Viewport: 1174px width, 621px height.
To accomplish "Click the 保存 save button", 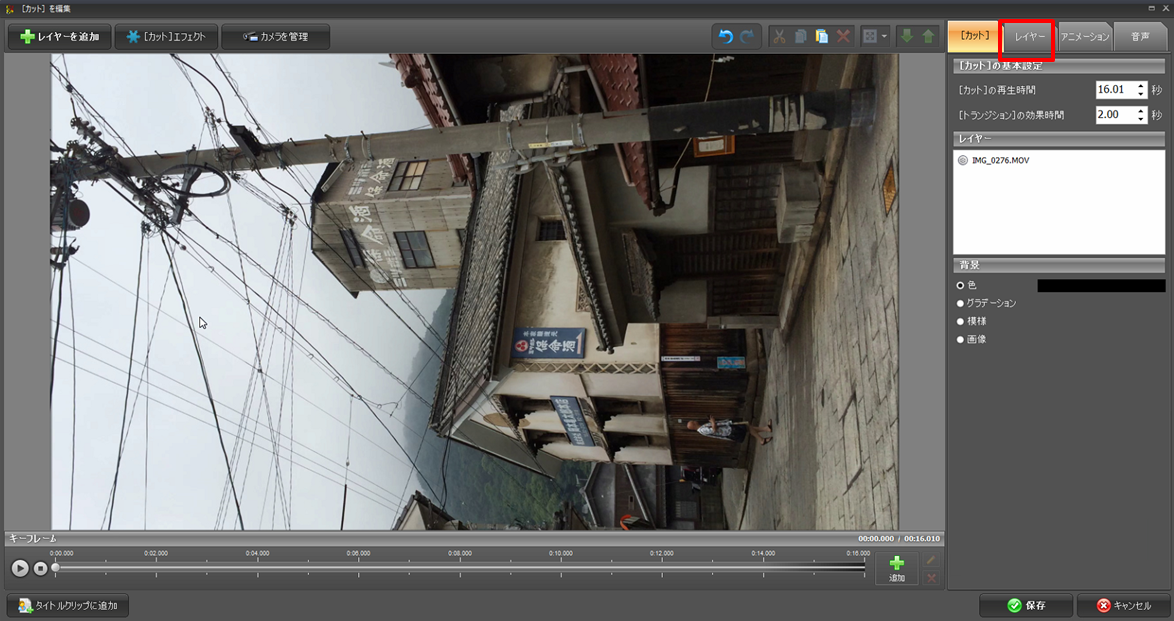I will (x=1026, y=605).
